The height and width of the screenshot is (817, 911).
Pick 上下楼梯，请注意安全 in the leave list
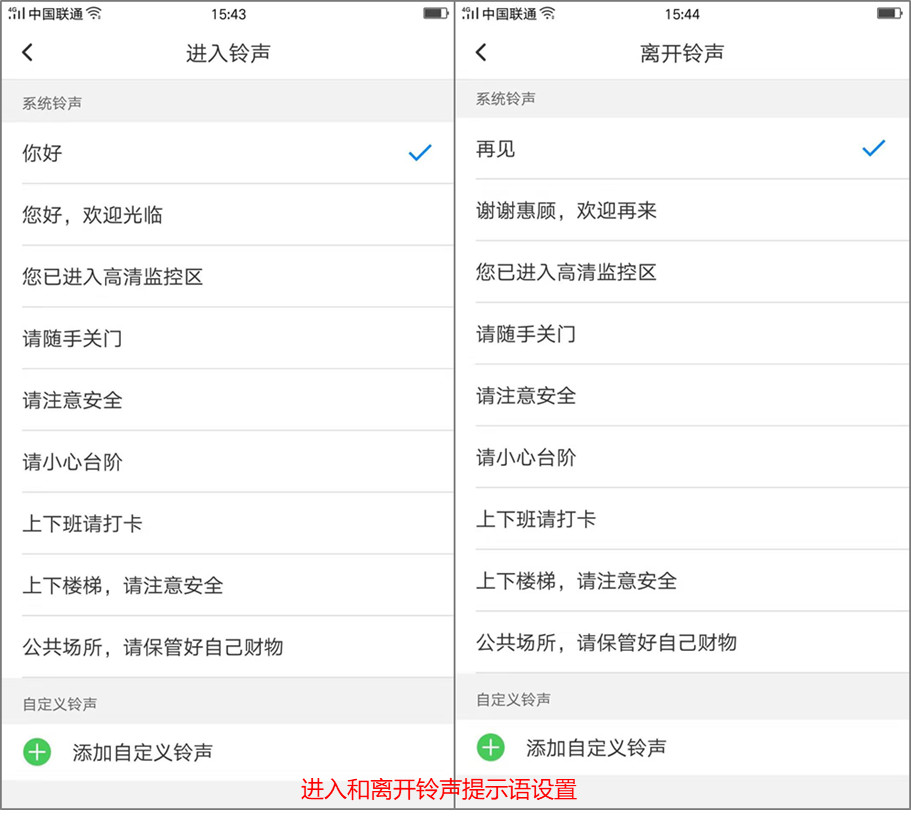(576, 581)
